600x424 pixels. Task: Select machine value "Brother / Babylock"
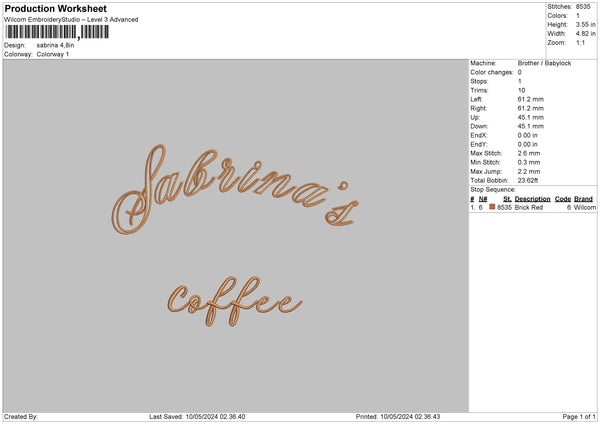[544, 63]
